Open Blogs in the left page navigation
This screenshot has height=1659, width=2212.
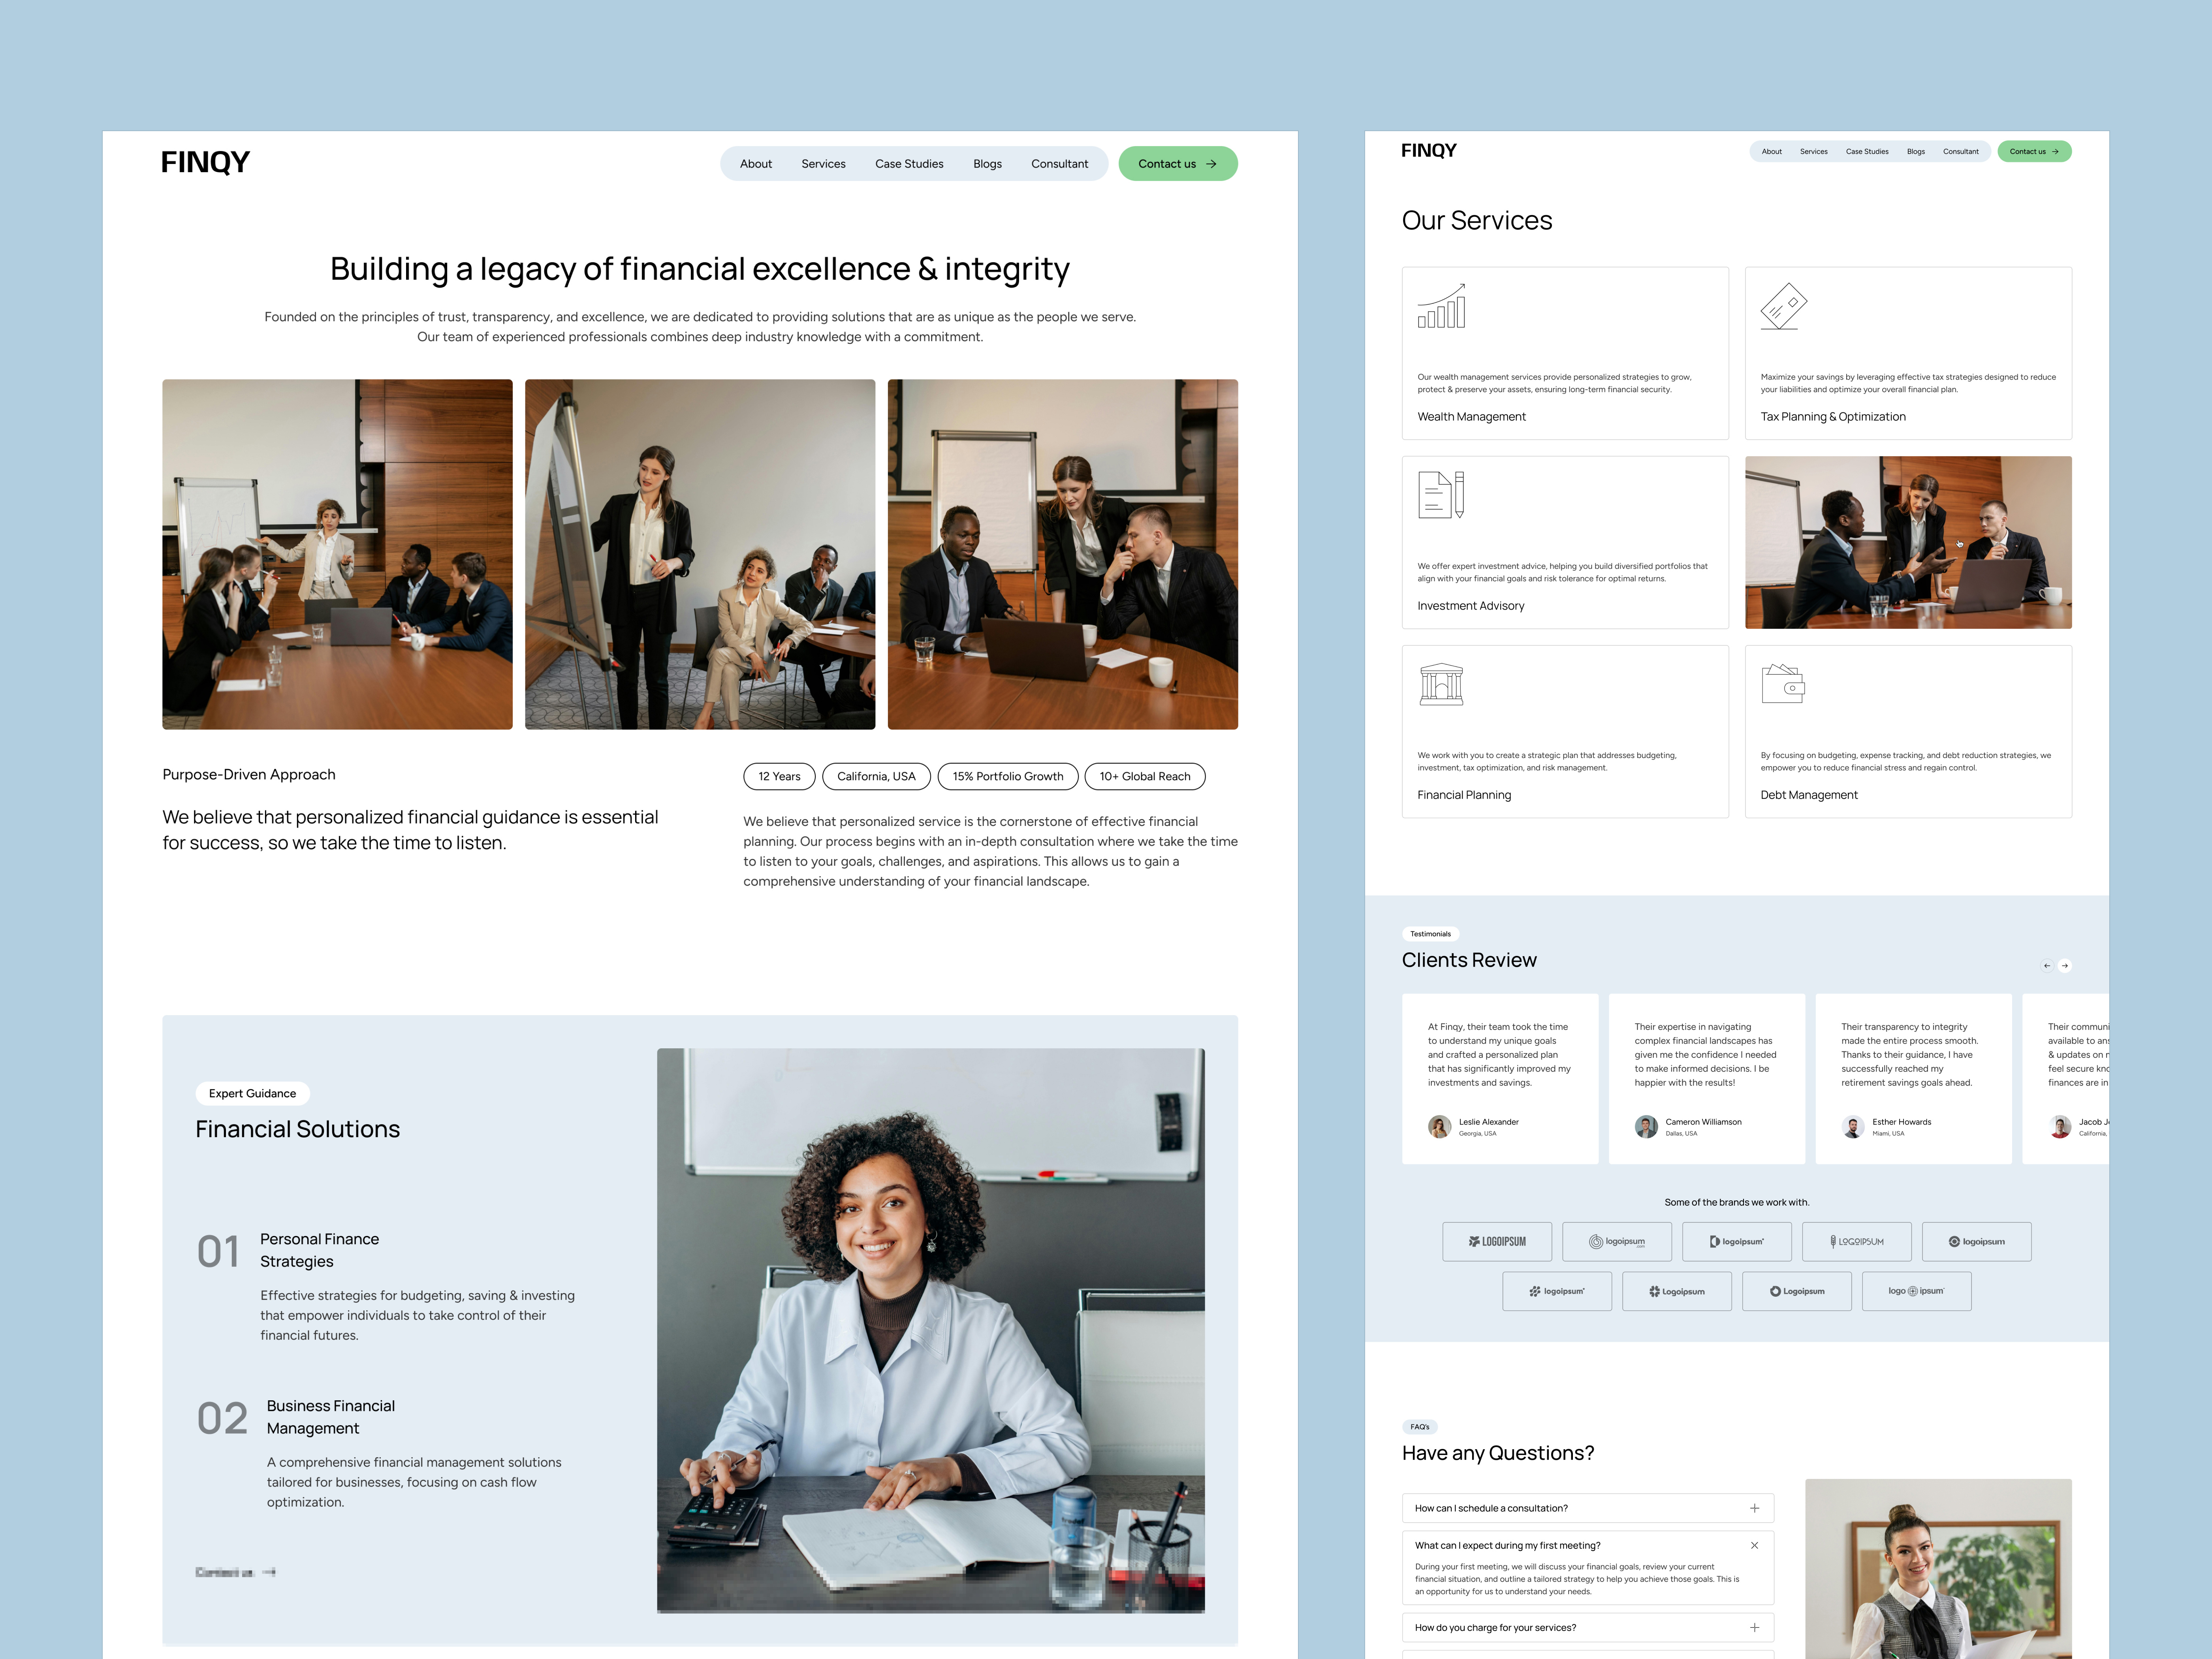point(987,164)
